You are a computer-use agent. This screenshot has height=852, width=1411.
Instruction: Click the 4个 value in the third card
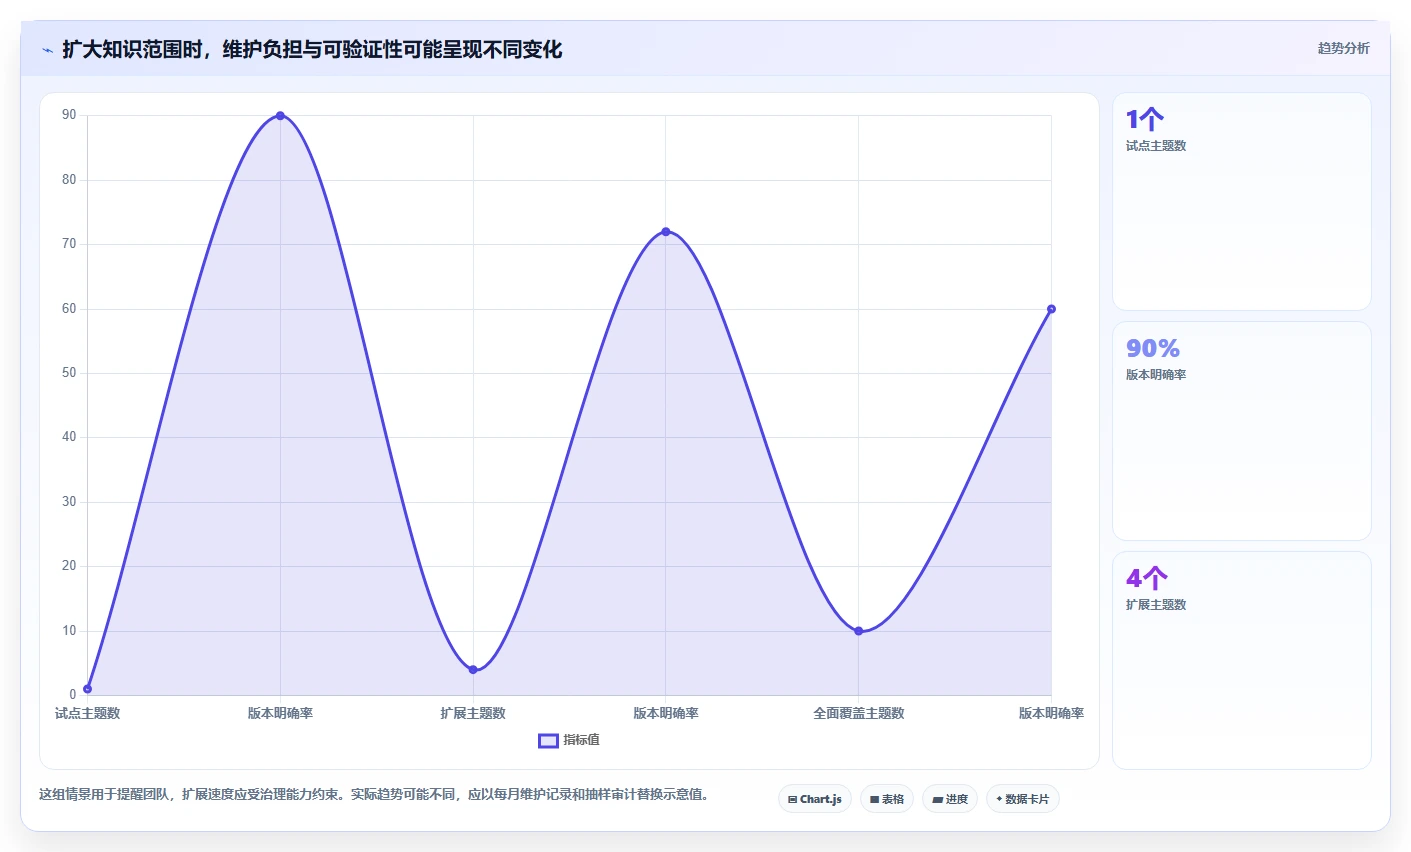(1147, 578)
